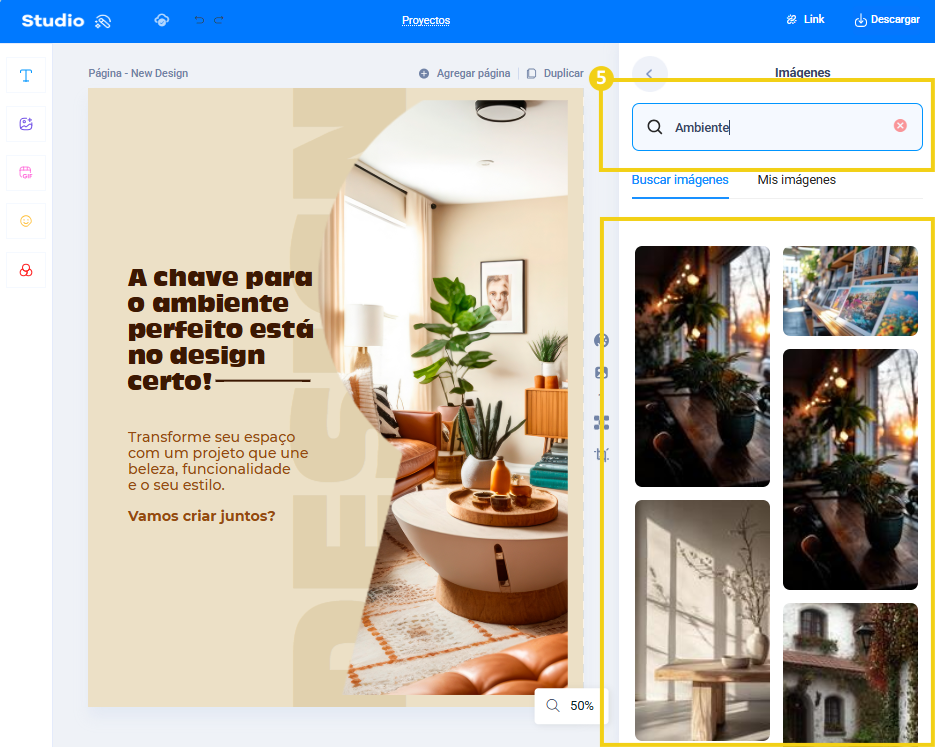This screenshot has width=935, height=747.
Task: Click Duplicar to duplicate the page
Action: click(564, 73)
